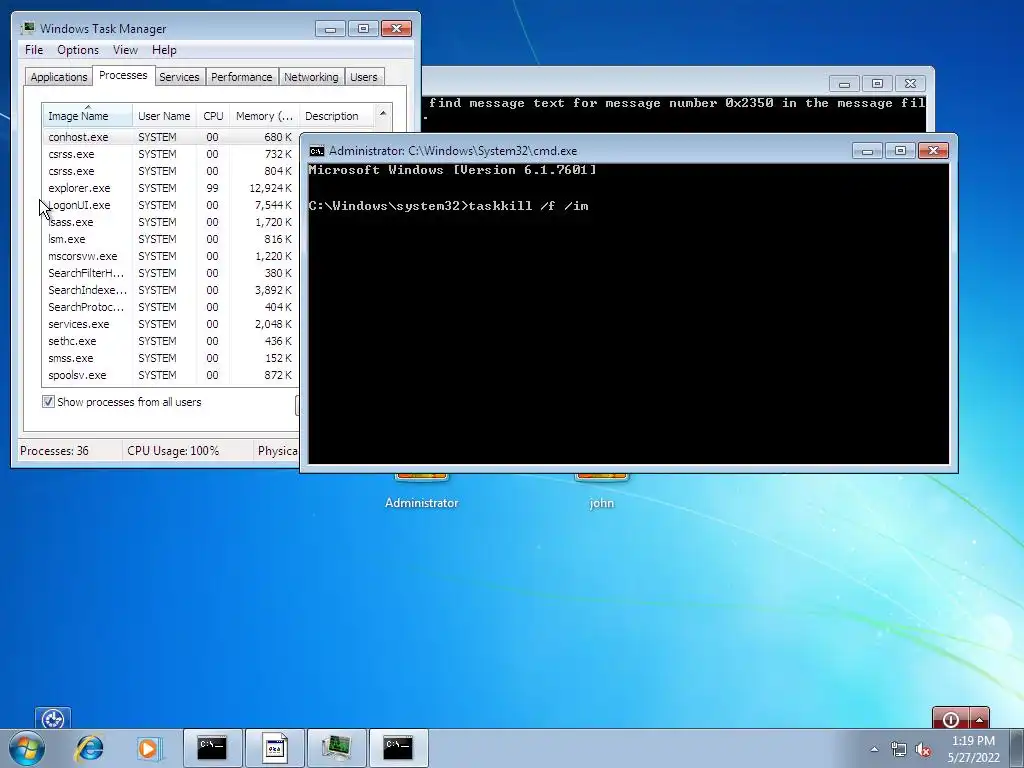Switch to Performance tab
This screenshot has height=768, width=1024.
242,77
